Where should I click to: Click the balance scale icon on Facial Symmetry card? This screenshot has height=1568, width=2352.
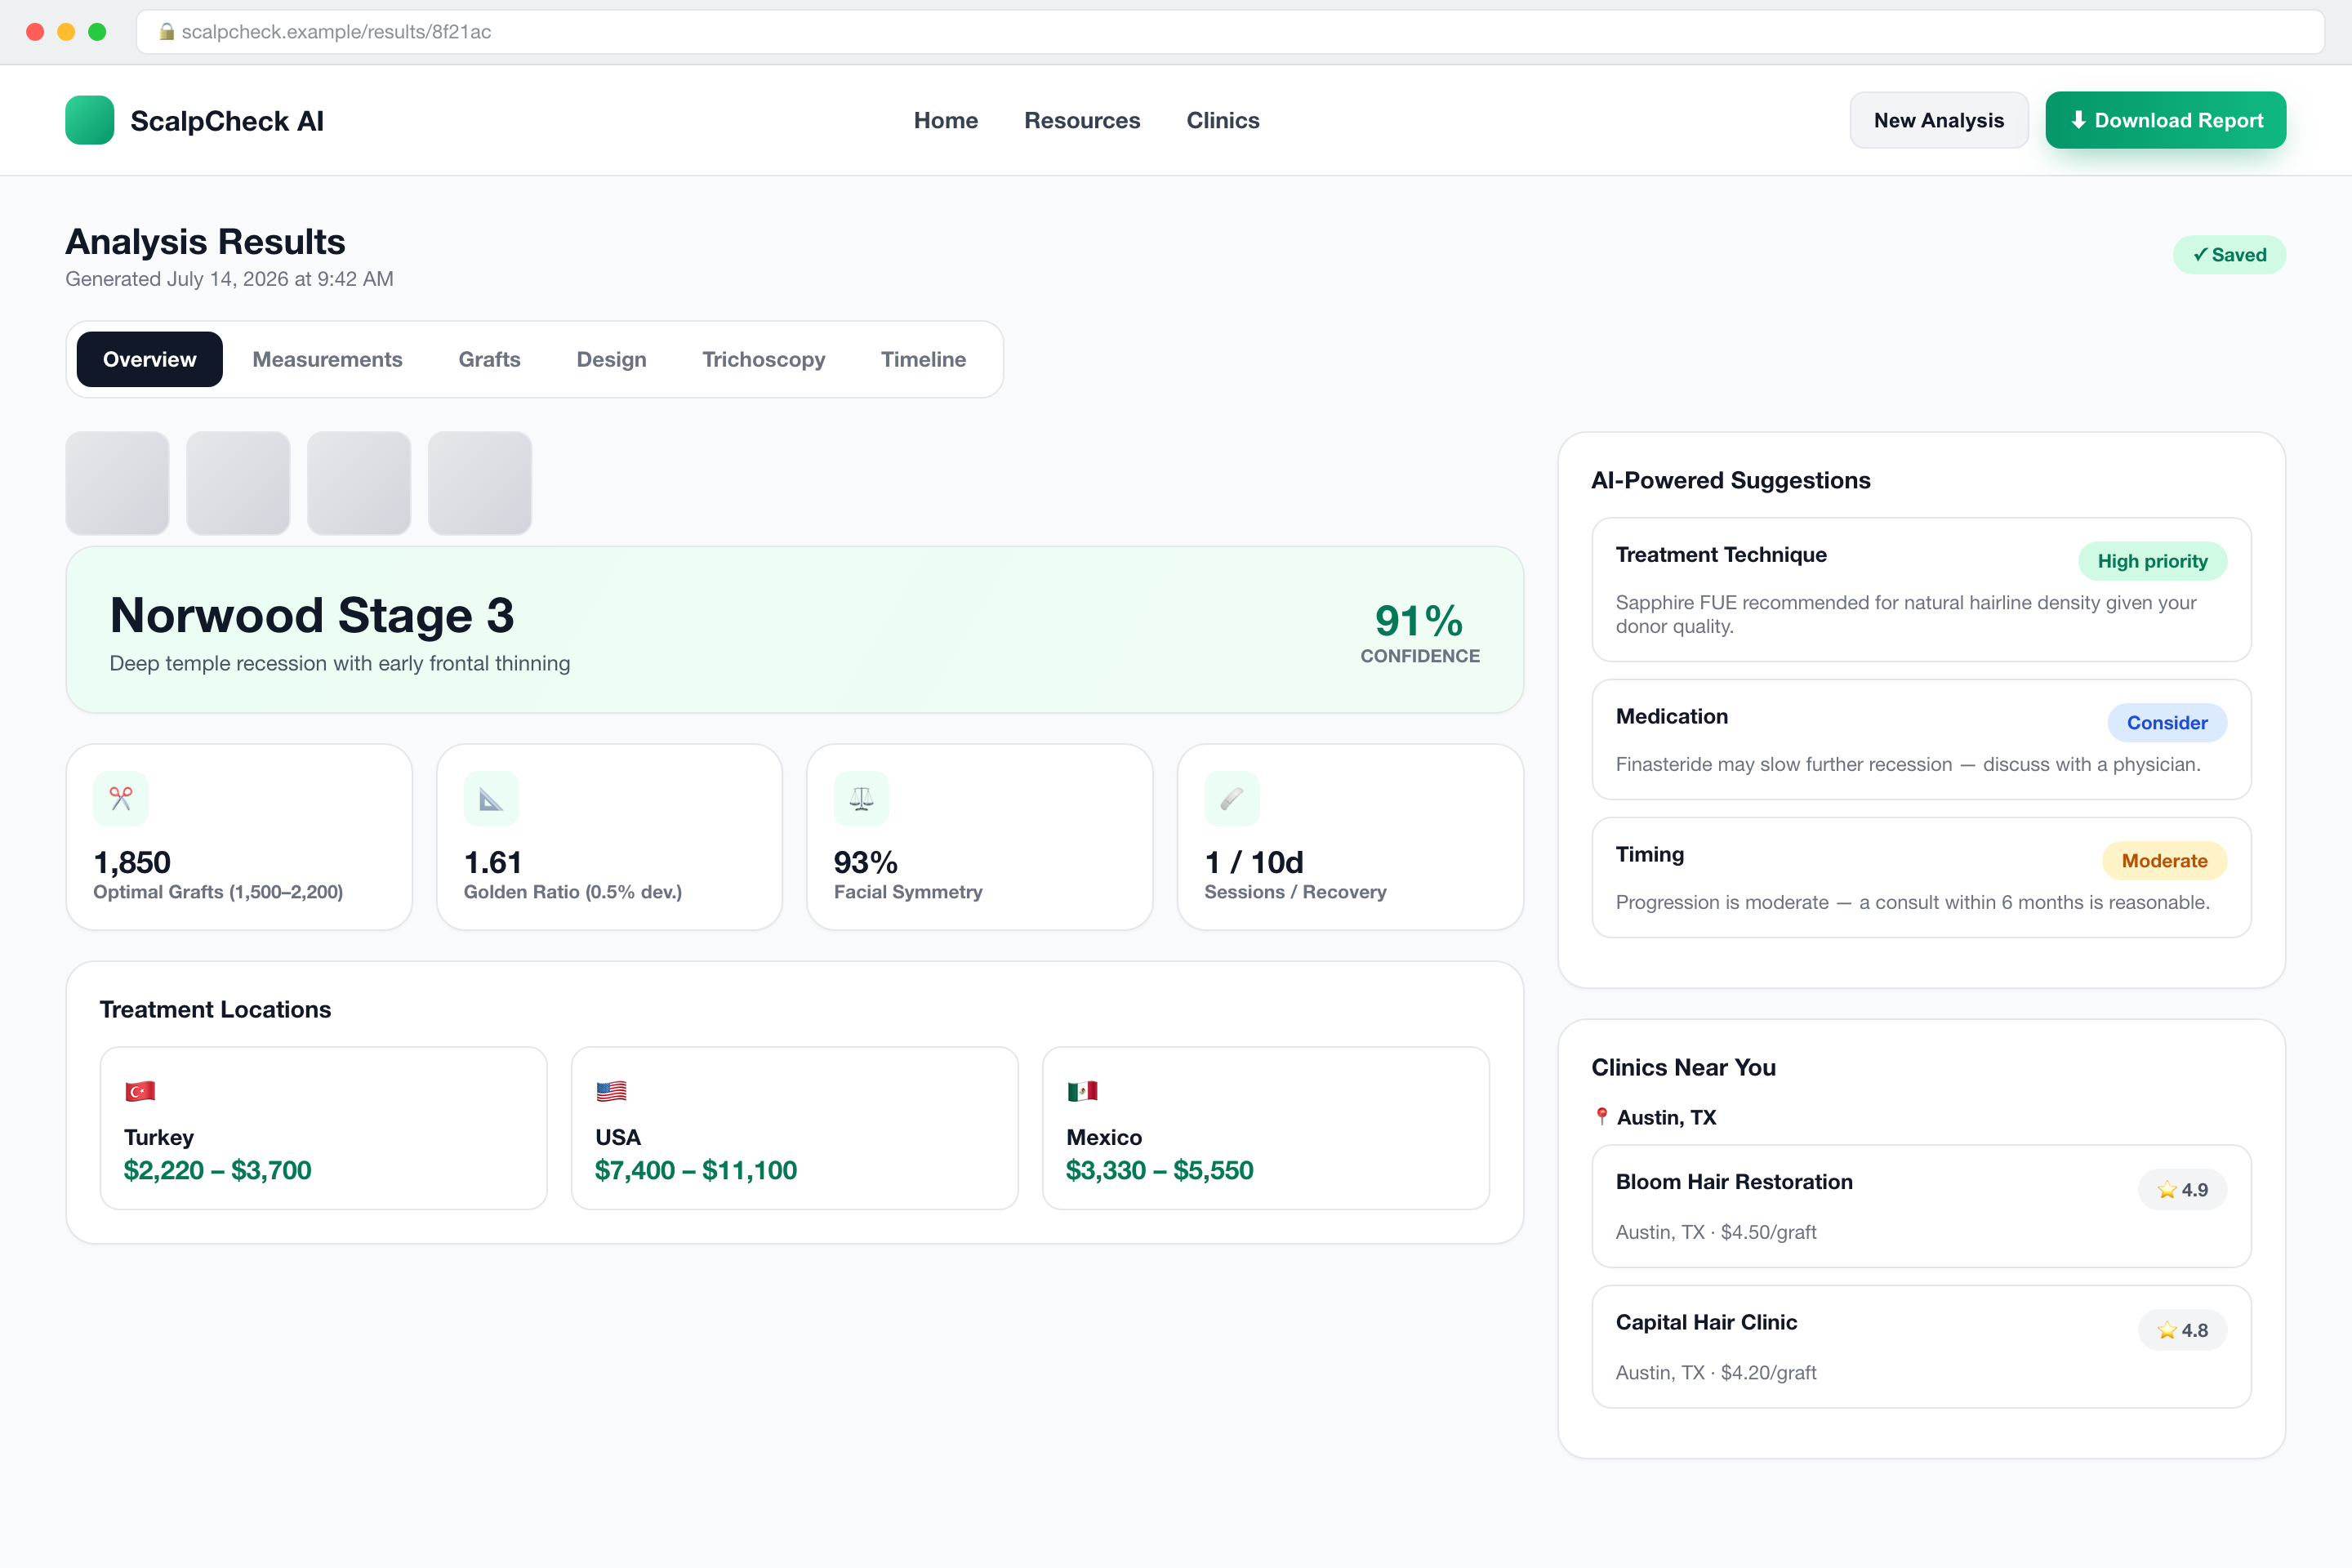click(x=861, y=798)
